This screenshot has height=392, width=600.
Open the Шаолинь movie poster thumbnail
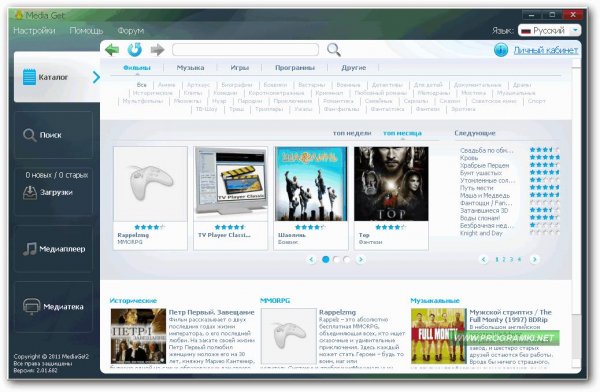click(x=311, y=184)
